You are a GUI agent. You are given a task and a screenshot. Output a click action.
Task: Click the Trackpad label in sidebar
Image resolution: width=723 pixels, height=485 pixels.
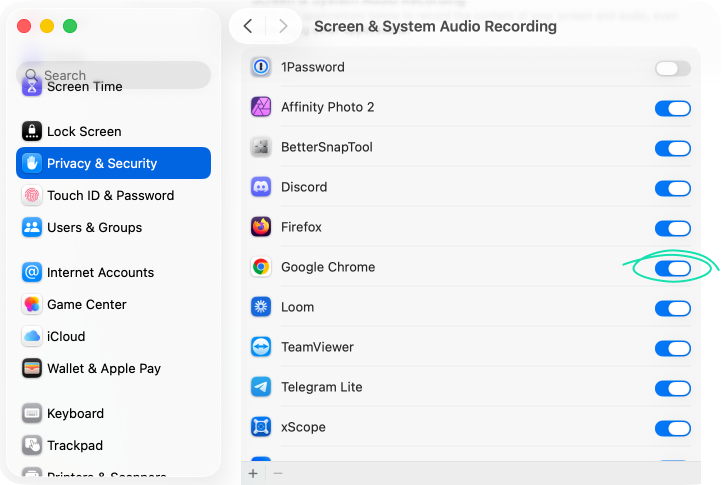tap(75, 445)
